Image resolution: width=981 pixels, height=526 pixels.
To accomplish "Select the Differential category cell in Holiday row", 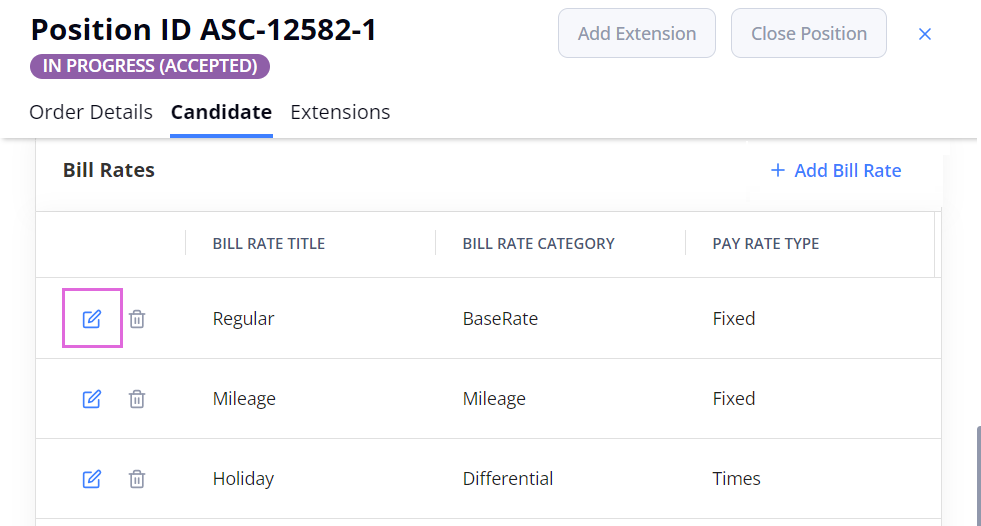I will (508, 478).
